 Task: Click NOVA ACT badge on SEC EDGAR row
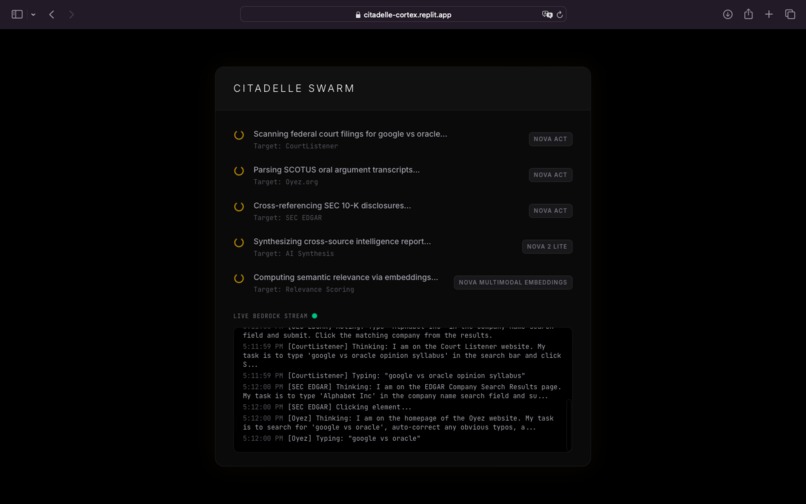(551, 211)
